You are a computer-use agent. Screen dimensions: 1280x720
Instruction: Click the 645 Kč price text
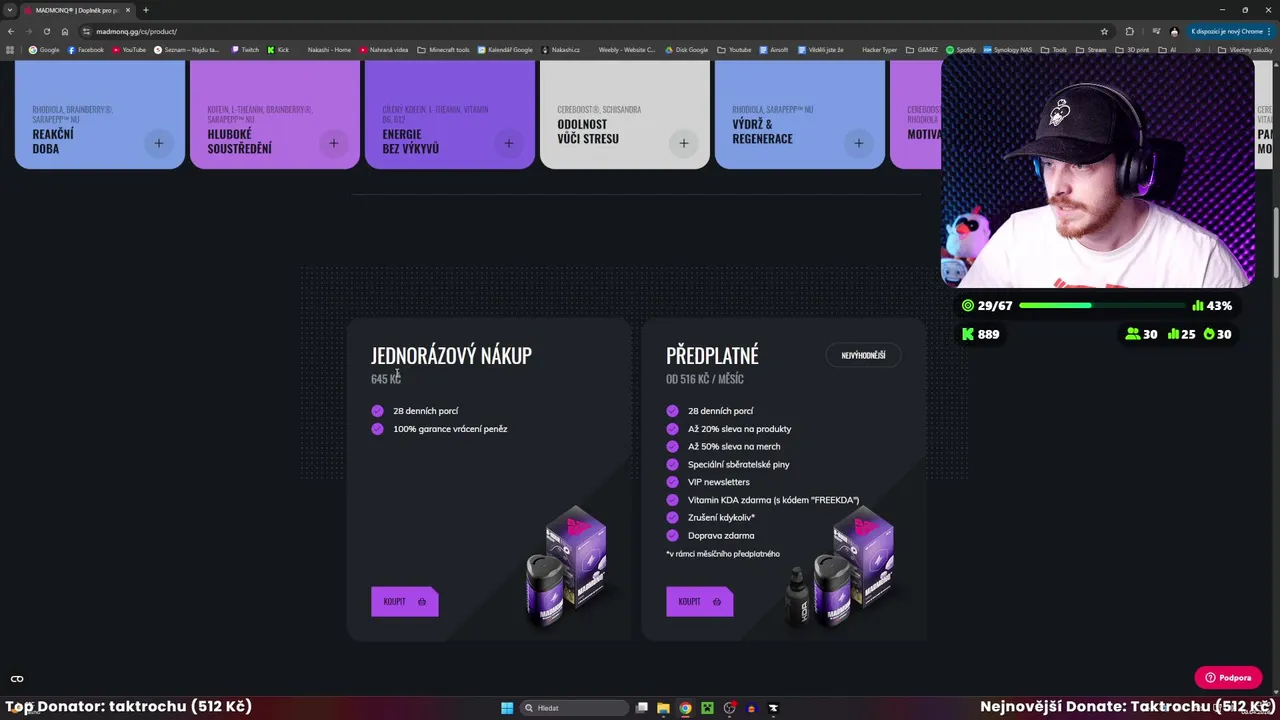coord(386,379)
